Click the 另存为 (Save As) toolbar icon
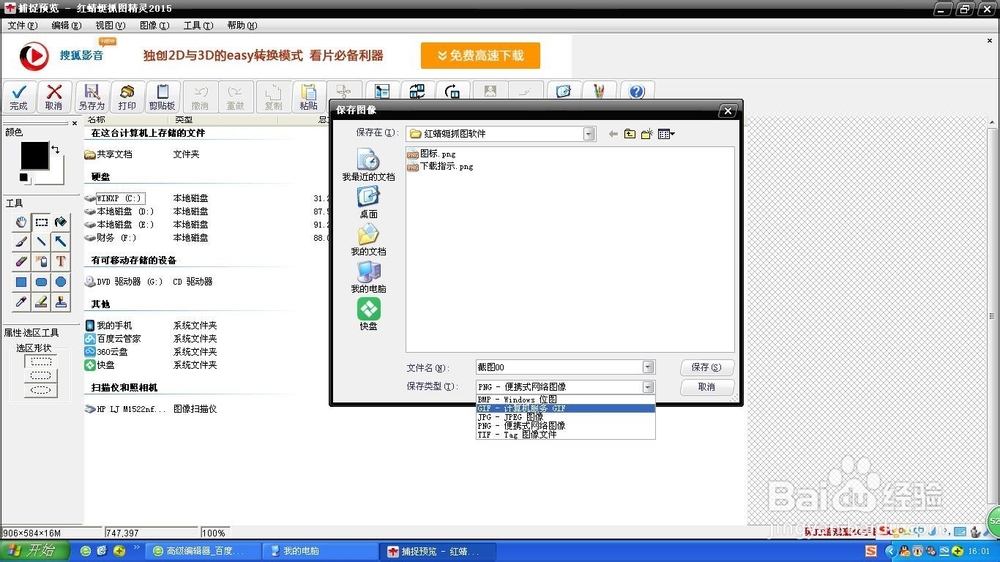The height and width of the screenshot is (562, 1000). (x=91, y=97)
